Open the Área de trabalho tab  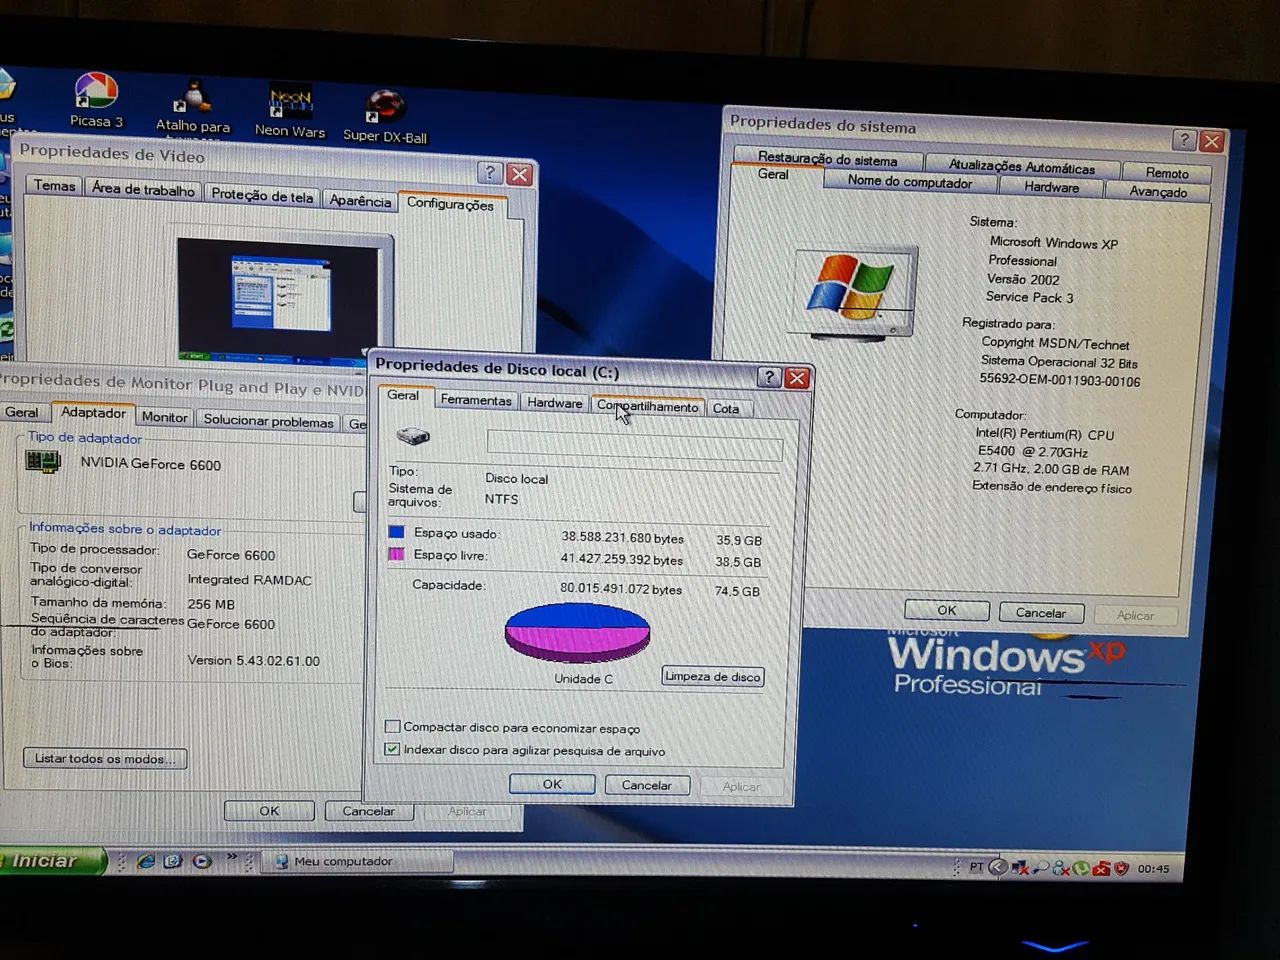pyautogui.click(x=143, y=190)
